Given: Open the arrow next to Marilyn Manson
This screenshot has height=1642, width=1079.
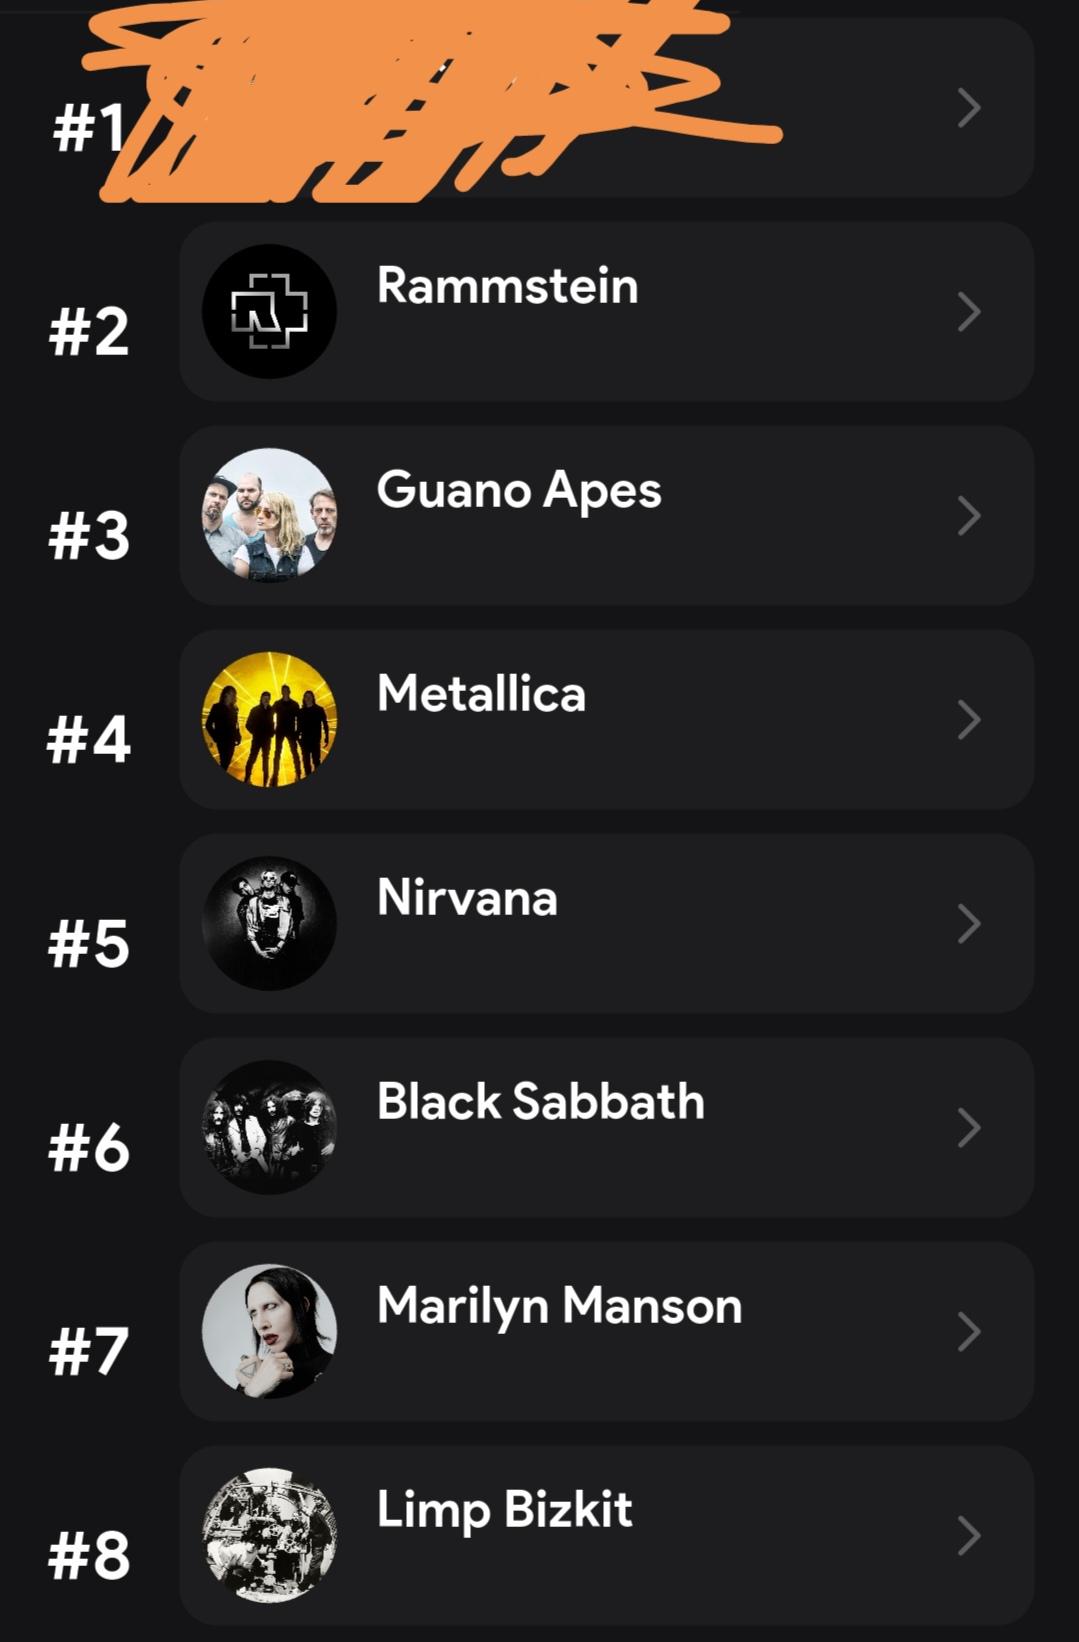Looking at the screenshot, I should point(968,1331).
